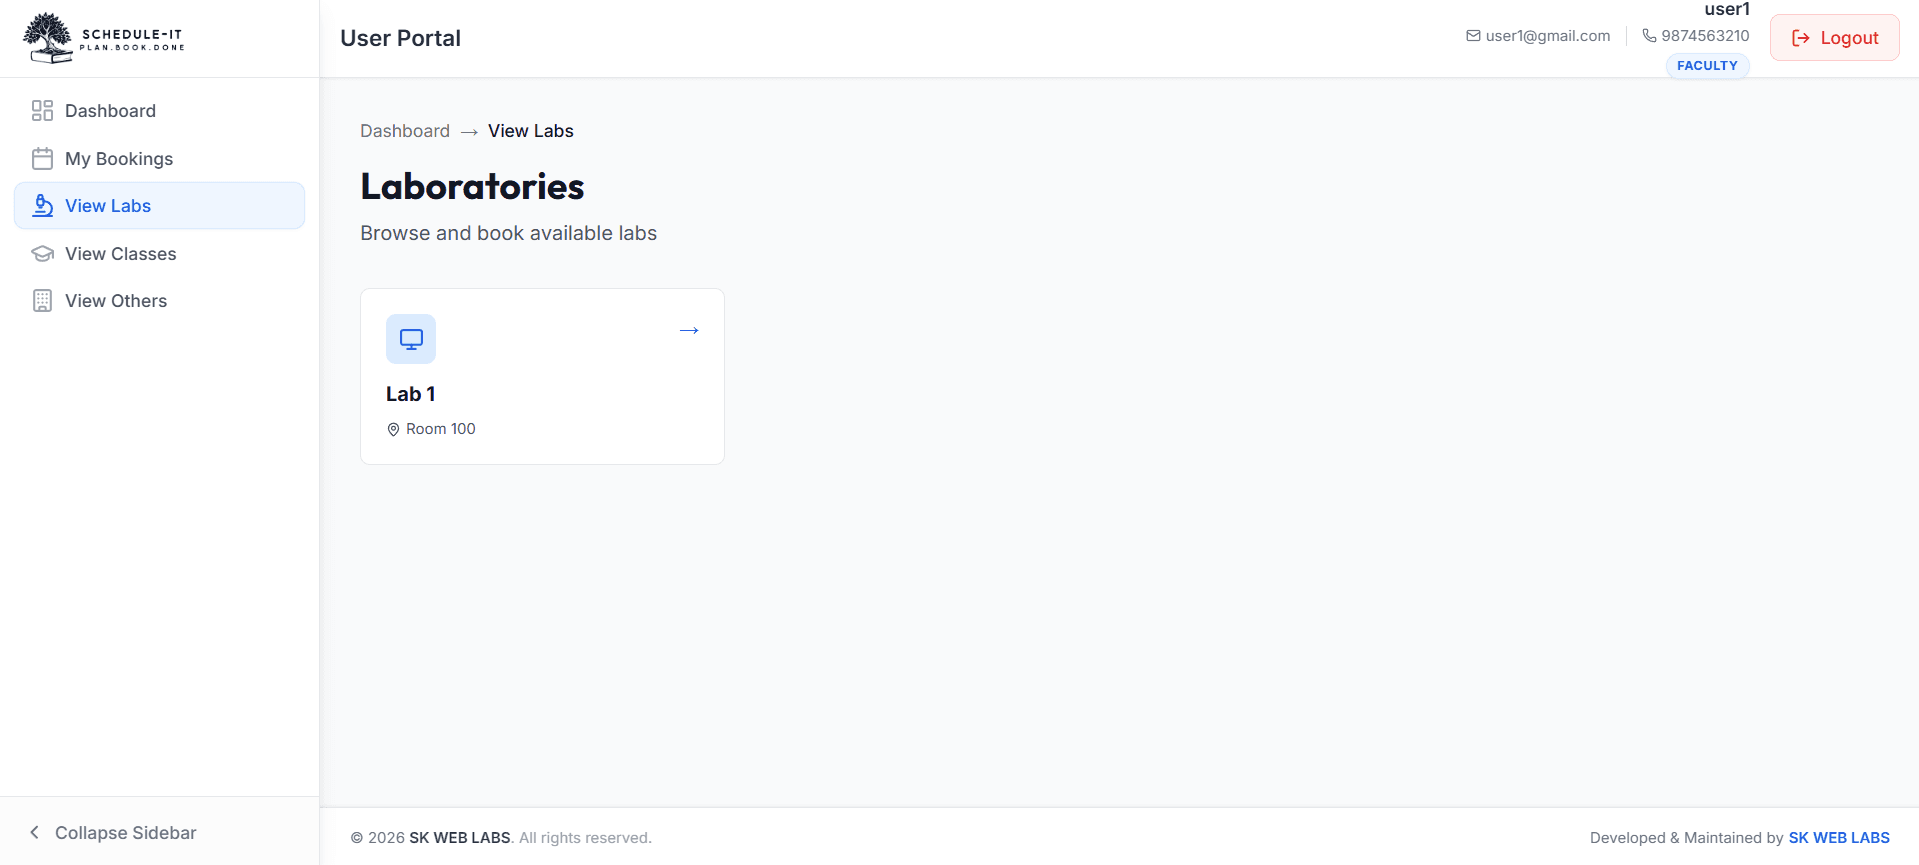
Task: Click the Lab 1 monitor icon
Action: point(411,339)
